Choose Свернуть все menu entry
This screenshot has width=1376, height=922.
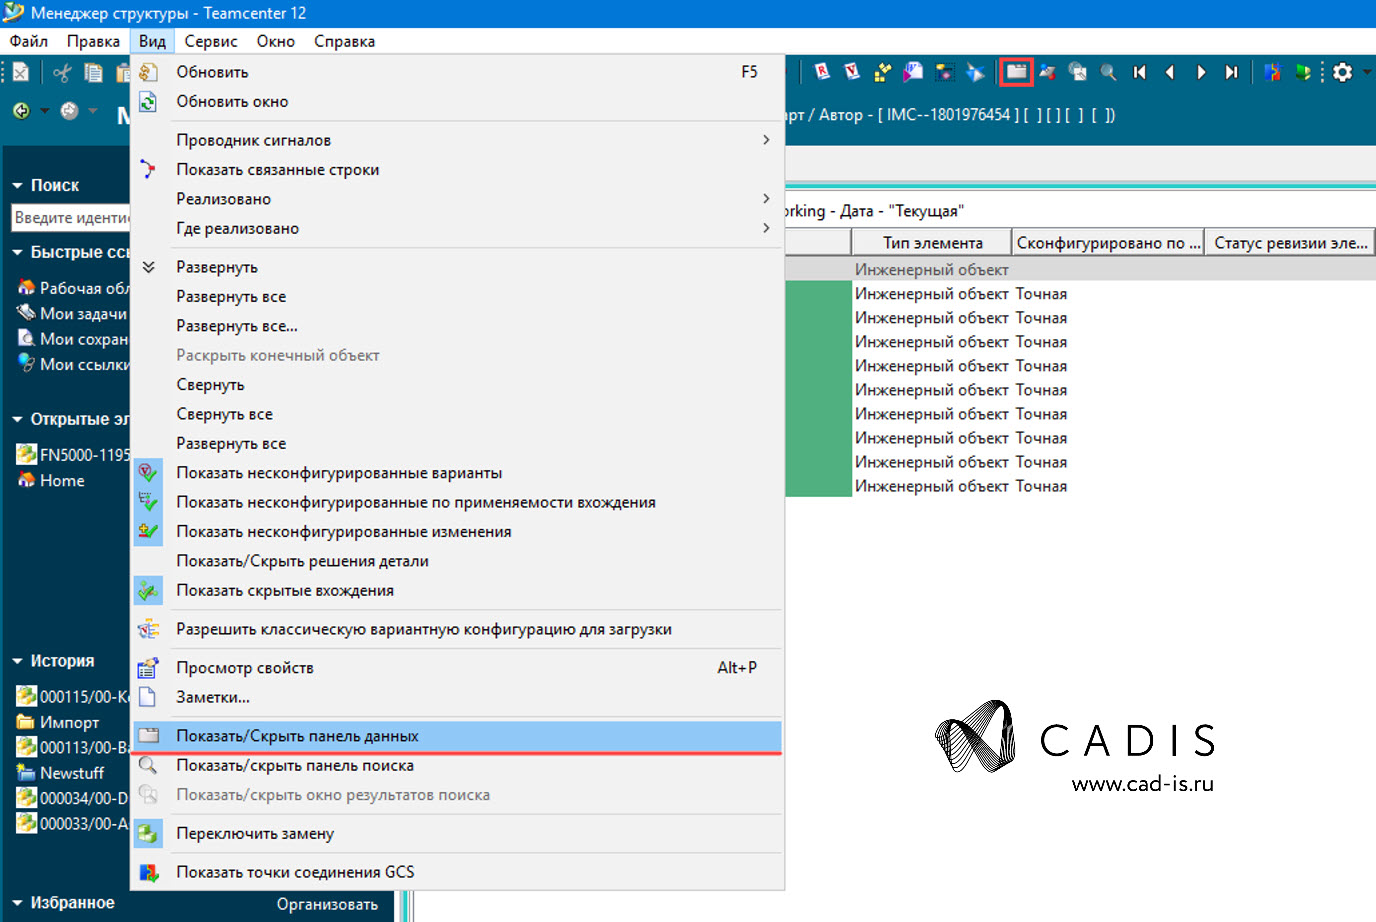coord(456,414)
